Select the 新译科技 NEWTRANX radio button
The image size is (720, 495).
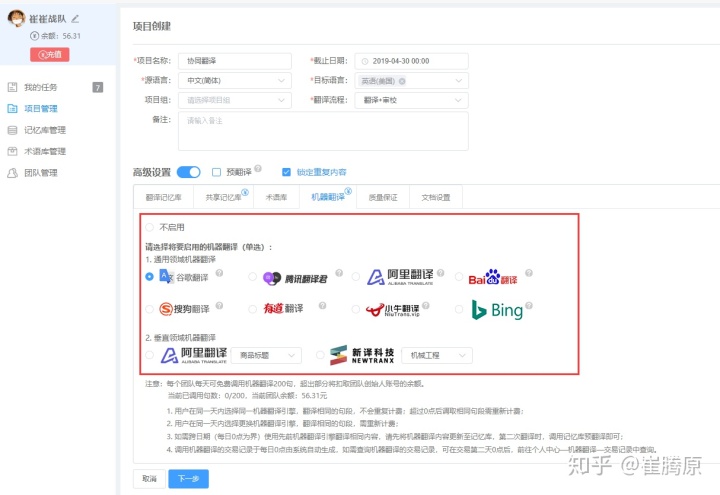[x=320, y=355]
